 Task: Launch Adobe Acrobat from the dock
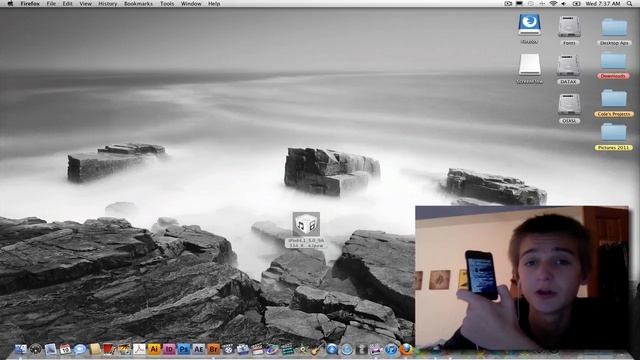140,349
